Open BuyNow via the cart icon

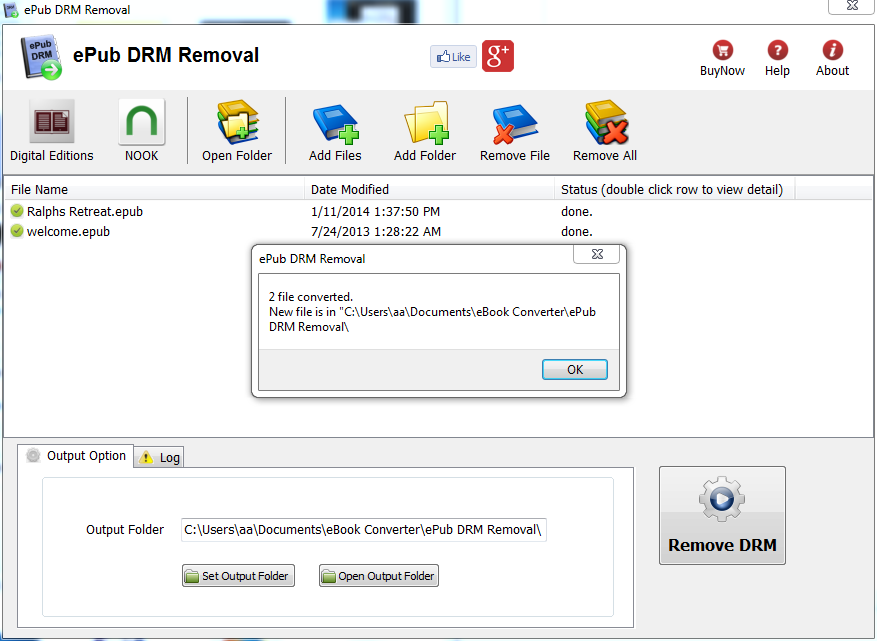[722, 50]
